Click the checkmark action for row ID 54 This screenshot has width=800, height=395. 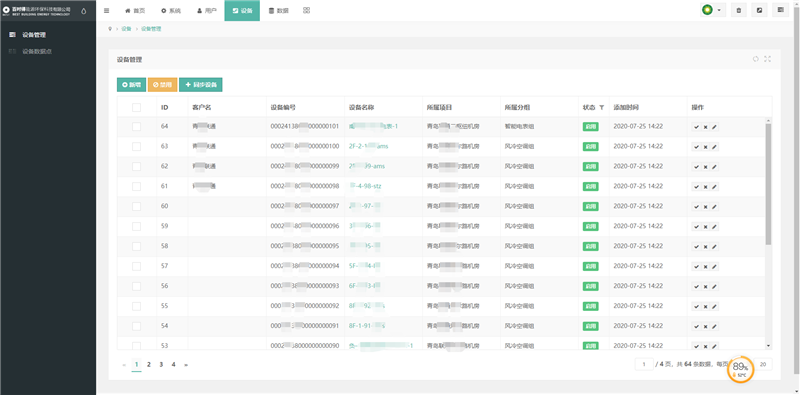coord(696,327)
